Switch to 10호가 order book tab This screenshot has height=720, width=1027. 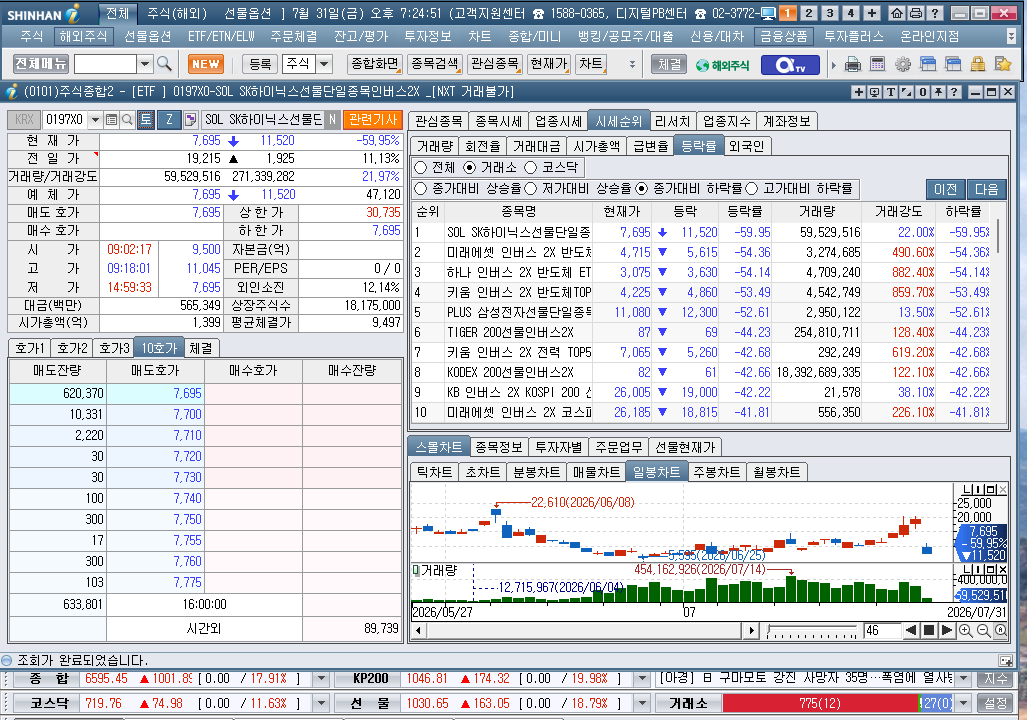pyautogui.click(x=159, y=348)
